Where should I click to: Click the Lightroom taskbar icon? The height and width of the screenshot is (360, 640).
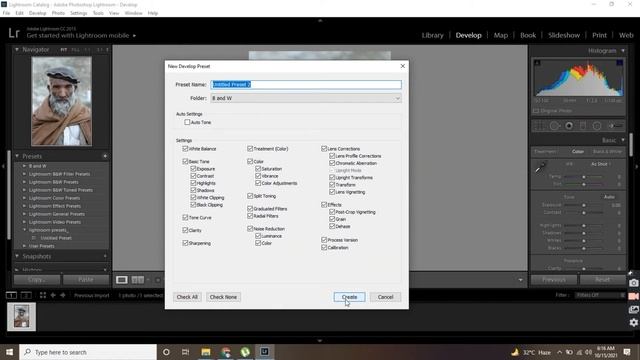tap(264, 351)
